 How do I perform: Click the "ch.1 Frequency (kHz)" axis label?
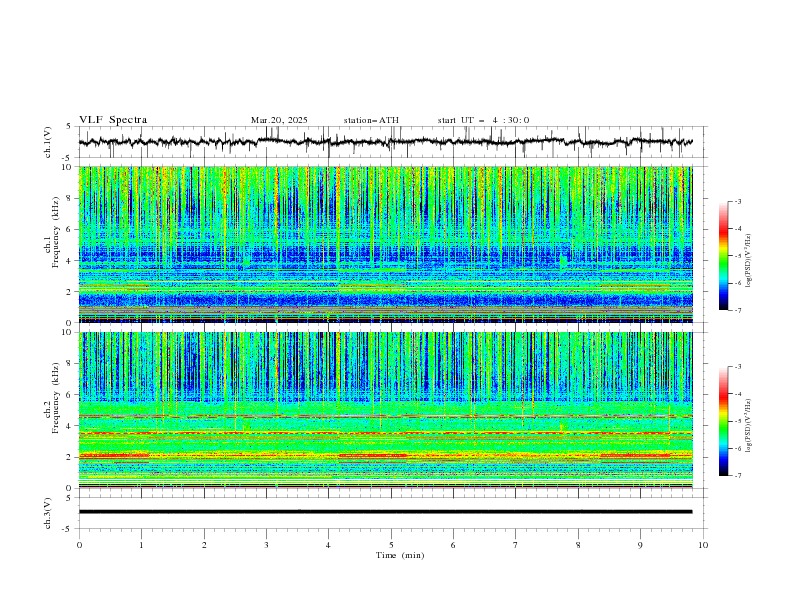[x=52, y=232]
